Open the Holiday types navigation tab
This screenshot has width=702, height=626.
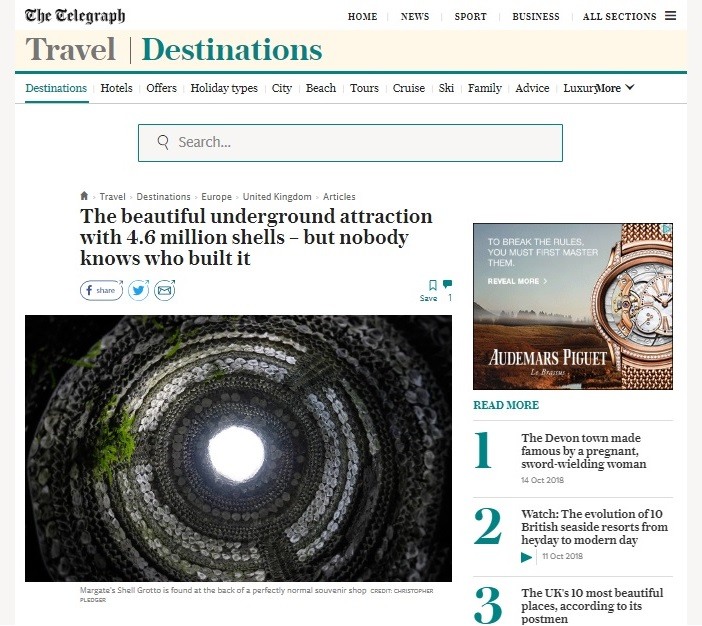tap(224, 88)
